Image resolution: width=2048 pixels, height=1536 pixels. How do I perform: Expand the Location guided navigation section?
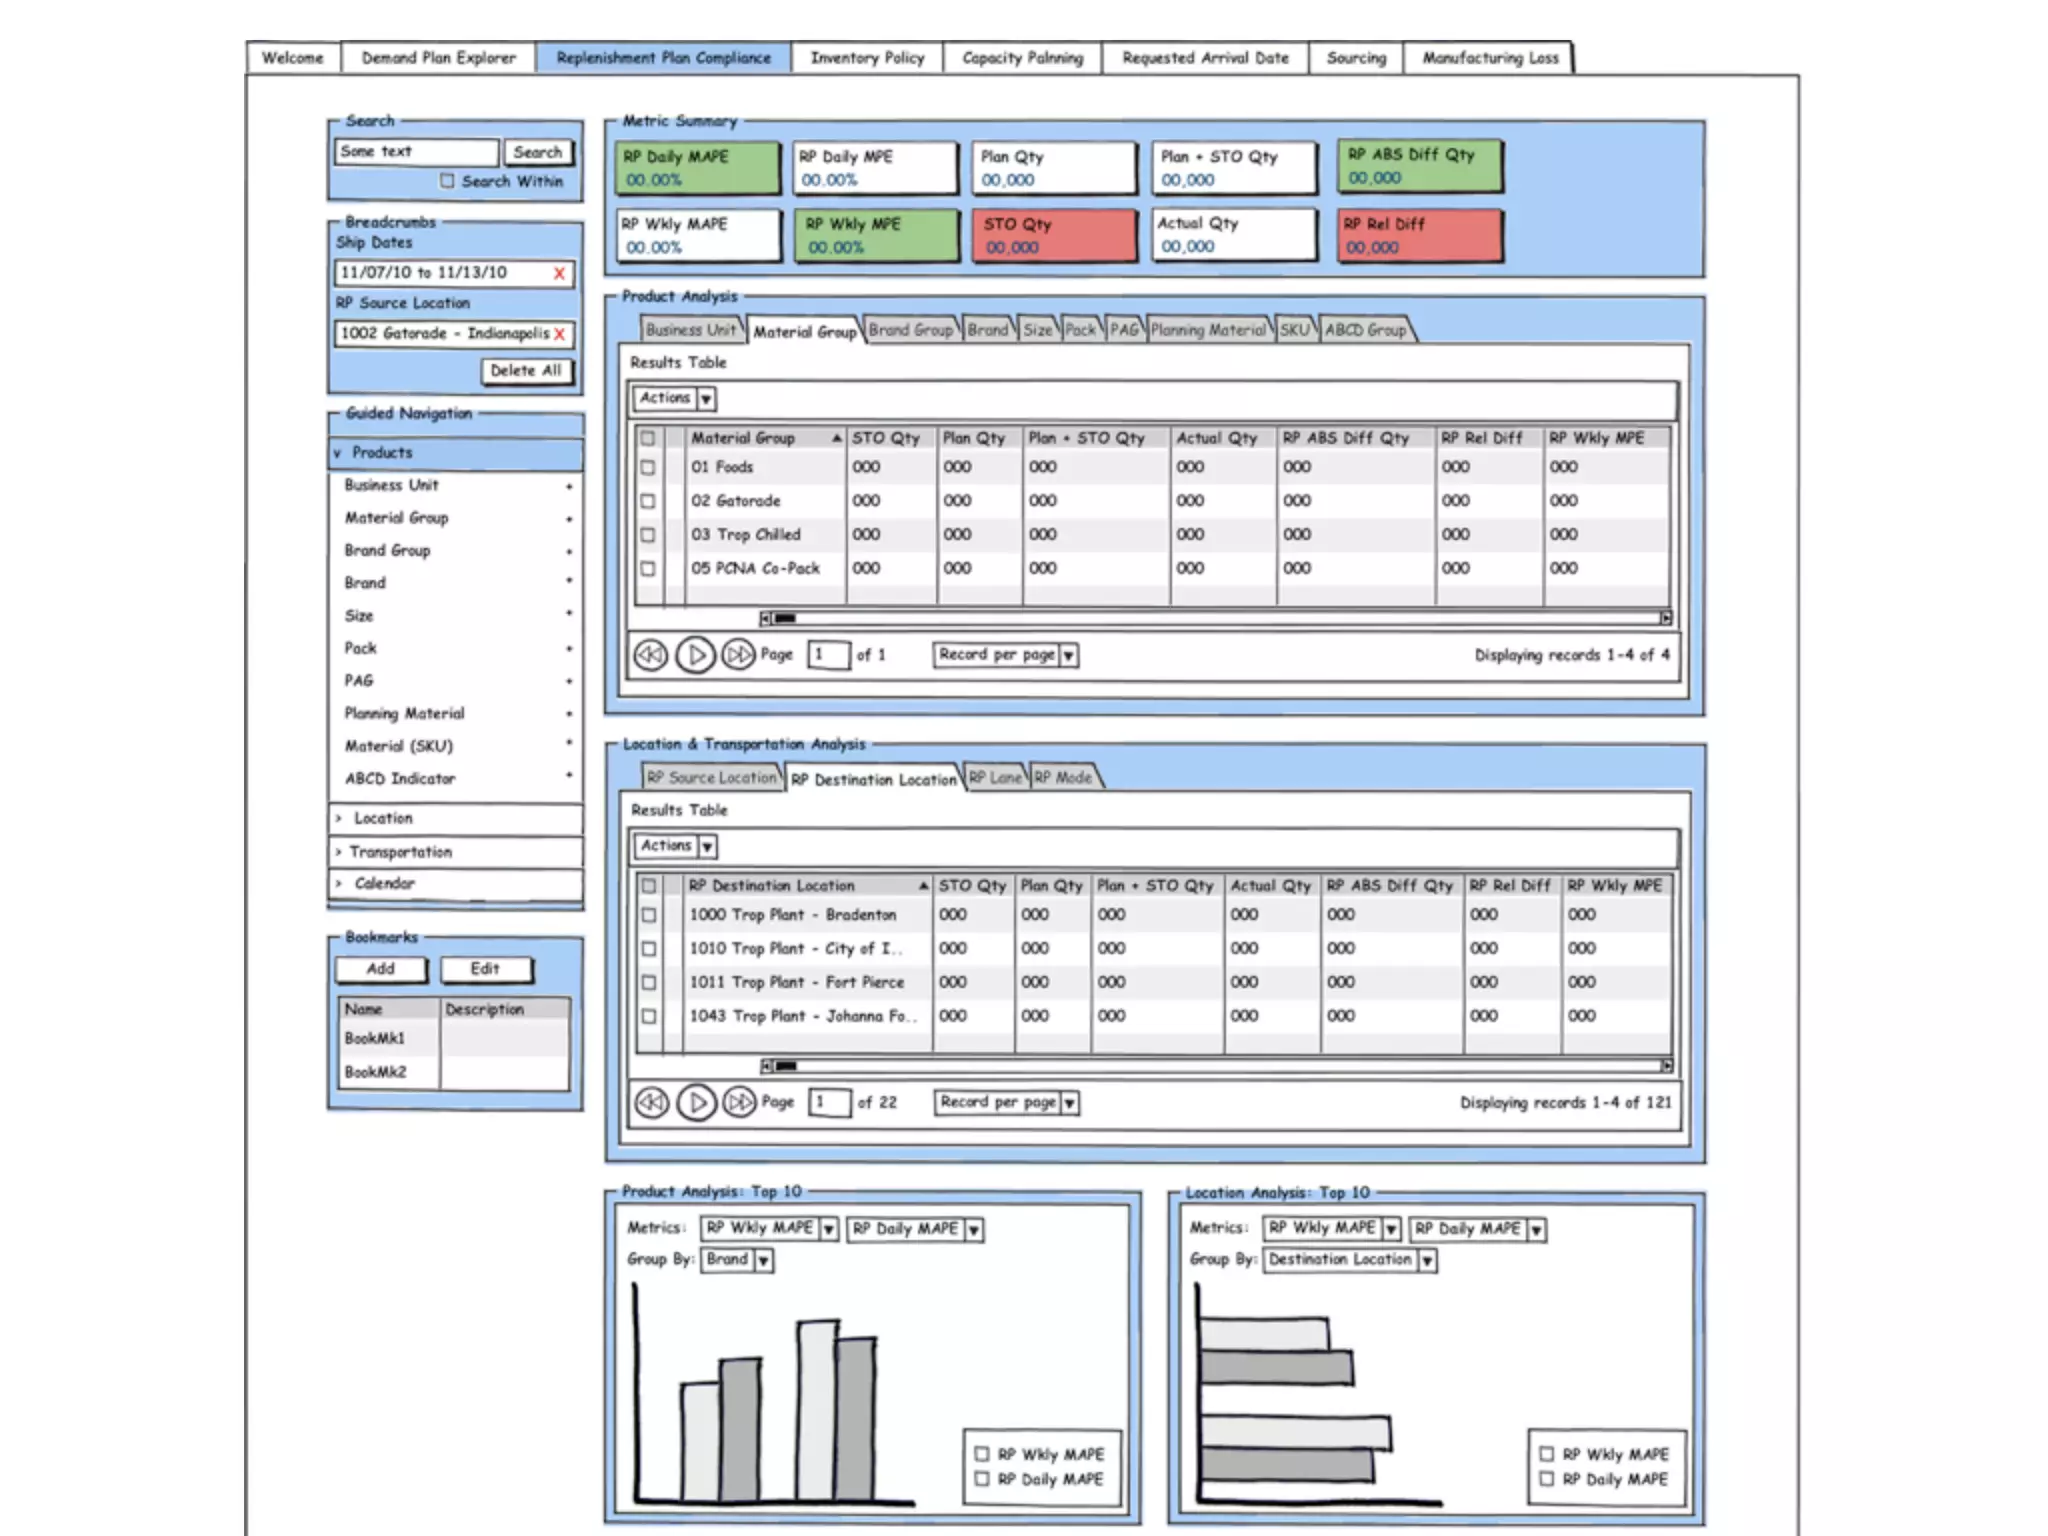coord(383,818)
